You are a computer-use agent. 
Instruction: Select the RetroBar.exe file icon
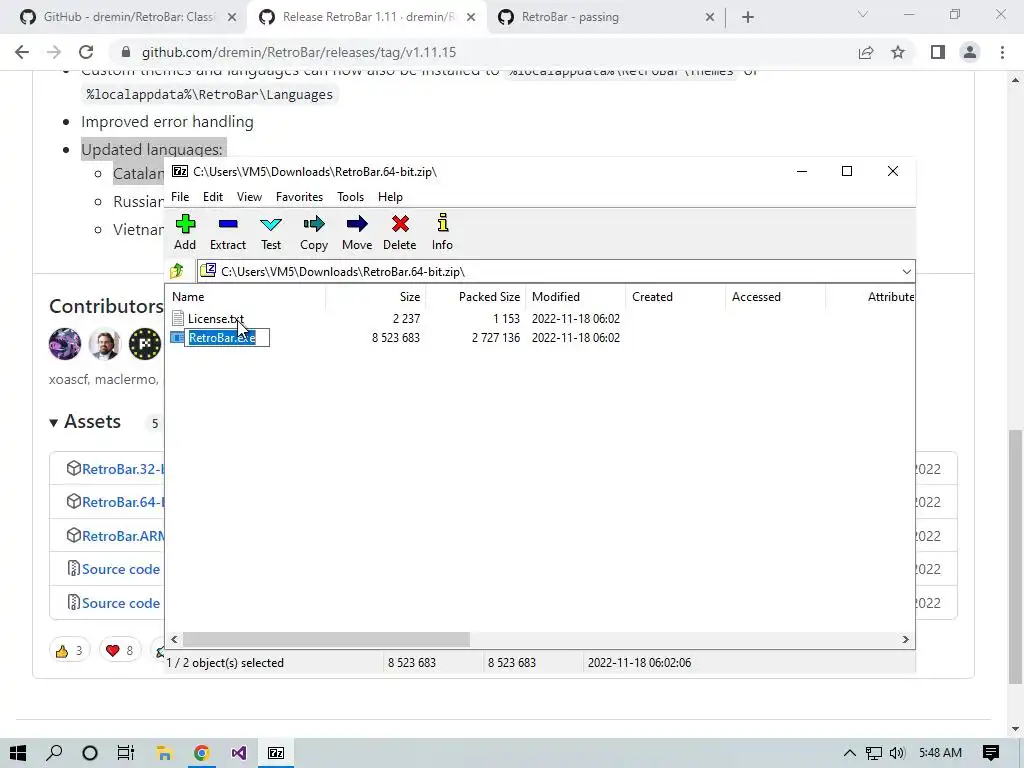(177, 338)
